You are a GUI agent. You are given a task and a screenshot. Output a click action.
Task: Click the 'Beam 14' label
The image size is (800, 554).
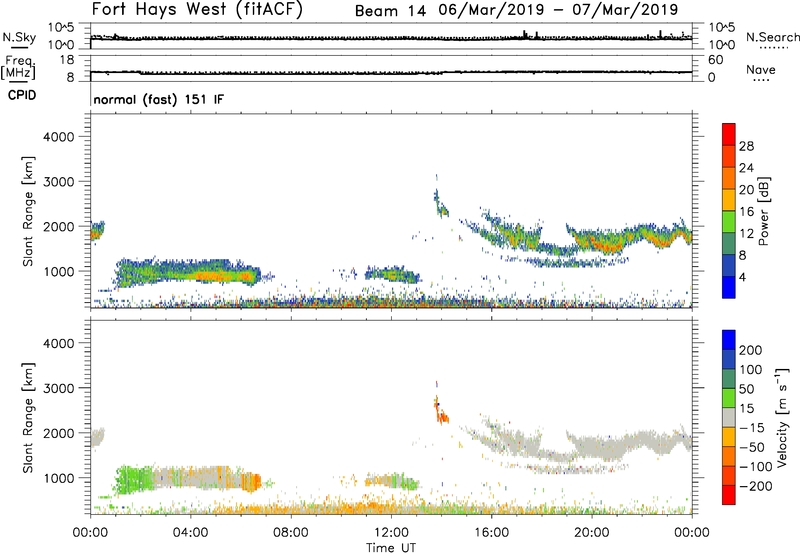(x=390, y=10)
